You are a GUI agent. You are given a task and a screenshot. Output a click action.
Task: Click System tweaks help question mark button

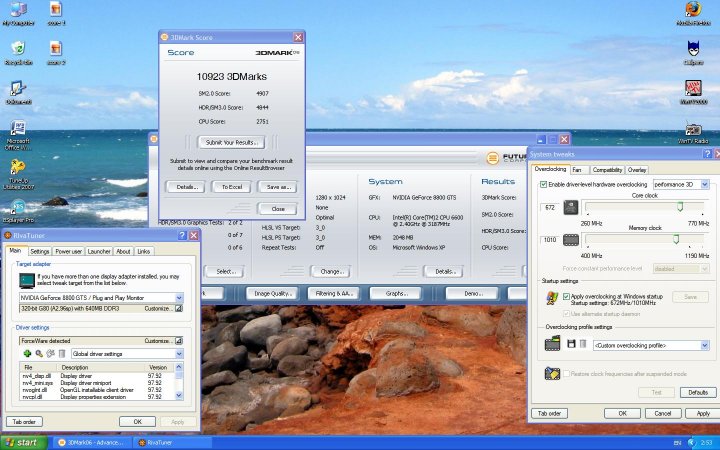pos(707,154)
